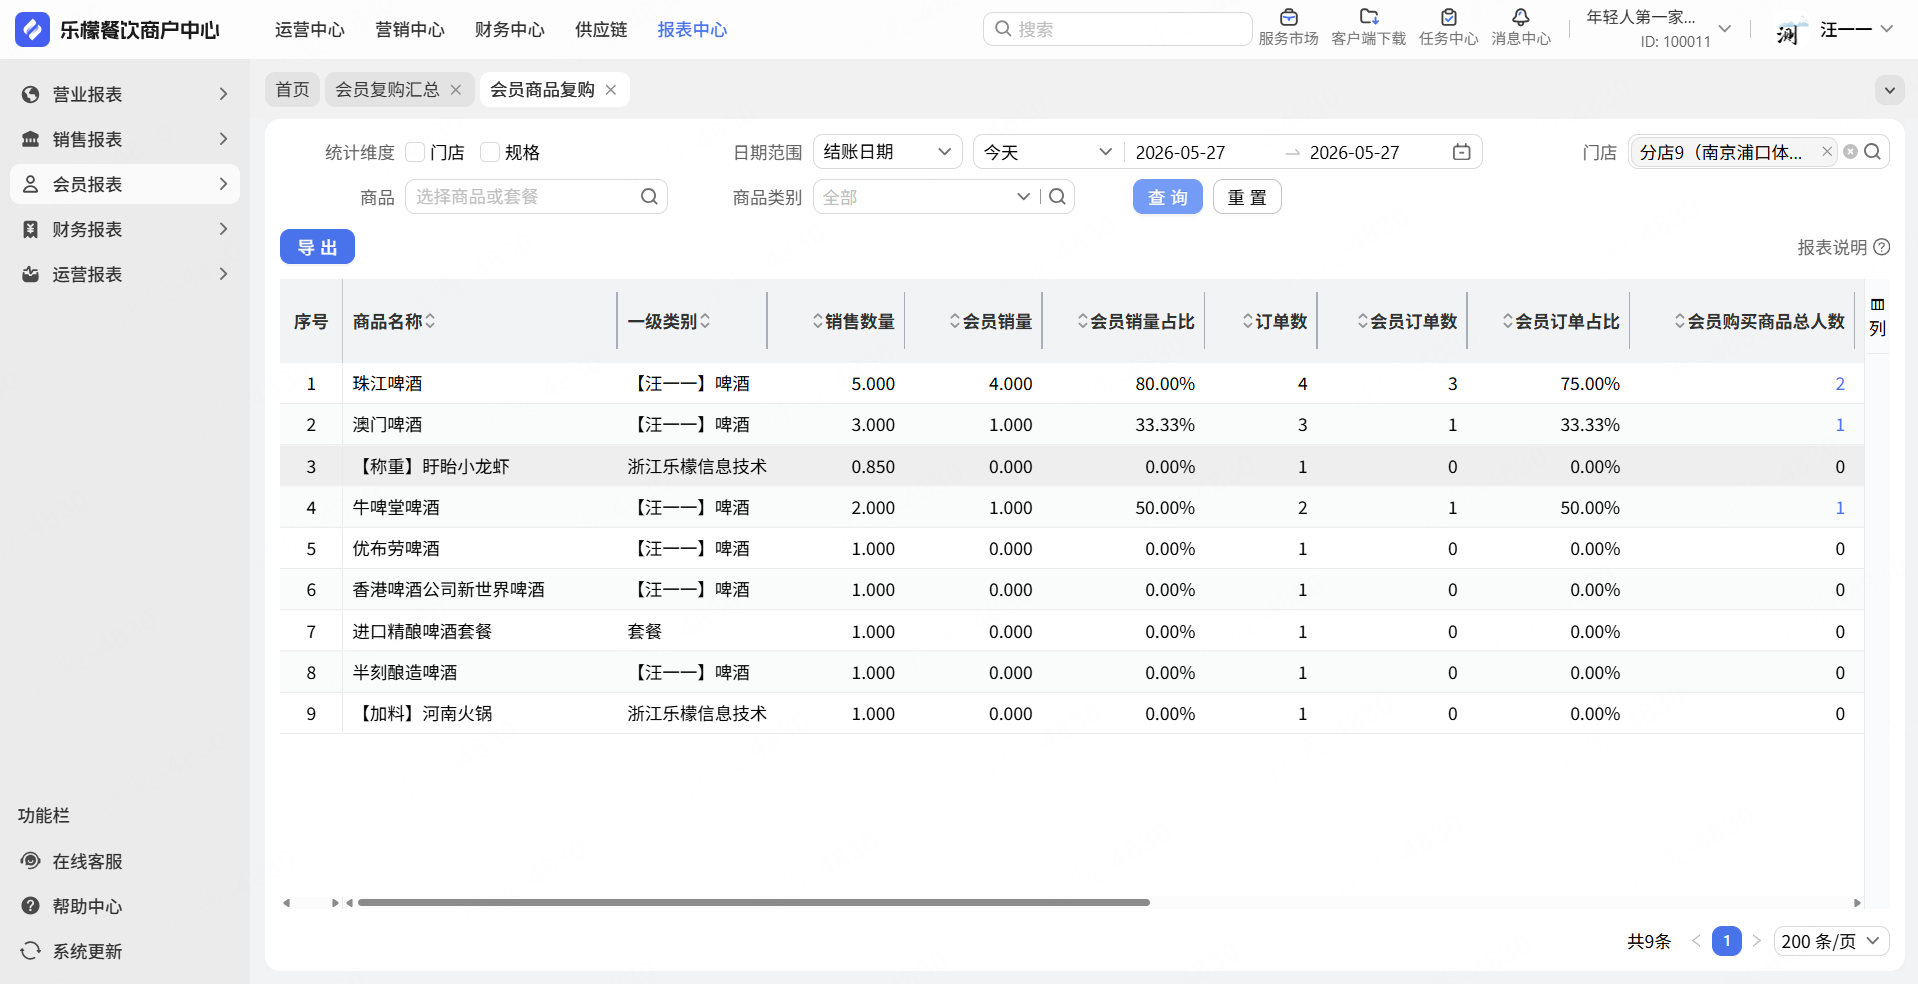Open the 200 条/页 page size dropdown
This screenshot has height=984, width=1918.
coord(1831,941)
